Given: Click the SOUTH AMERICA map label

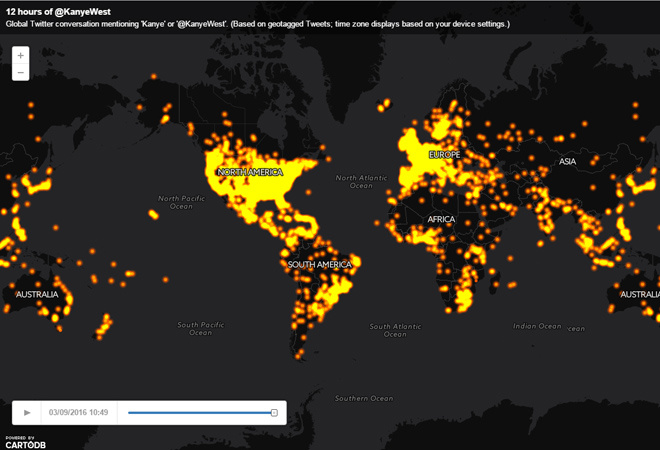Looking at the screenshot, I should tap(319, 264).
